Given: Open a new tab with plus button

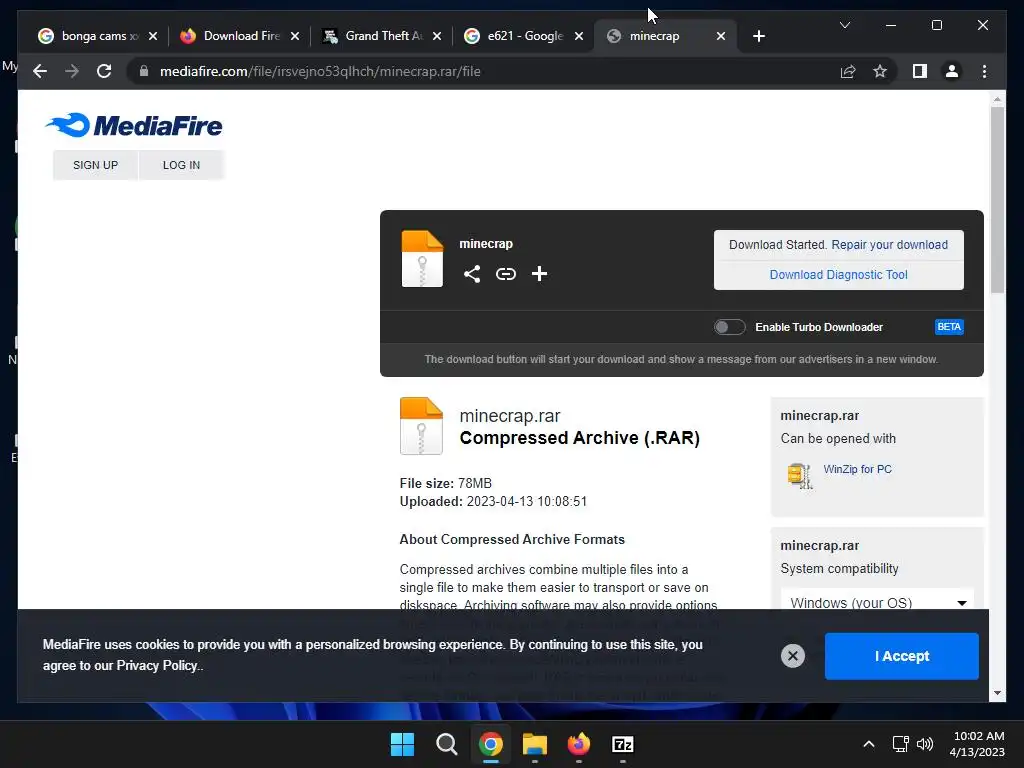Looking at the screenshot, I should 758,36.
